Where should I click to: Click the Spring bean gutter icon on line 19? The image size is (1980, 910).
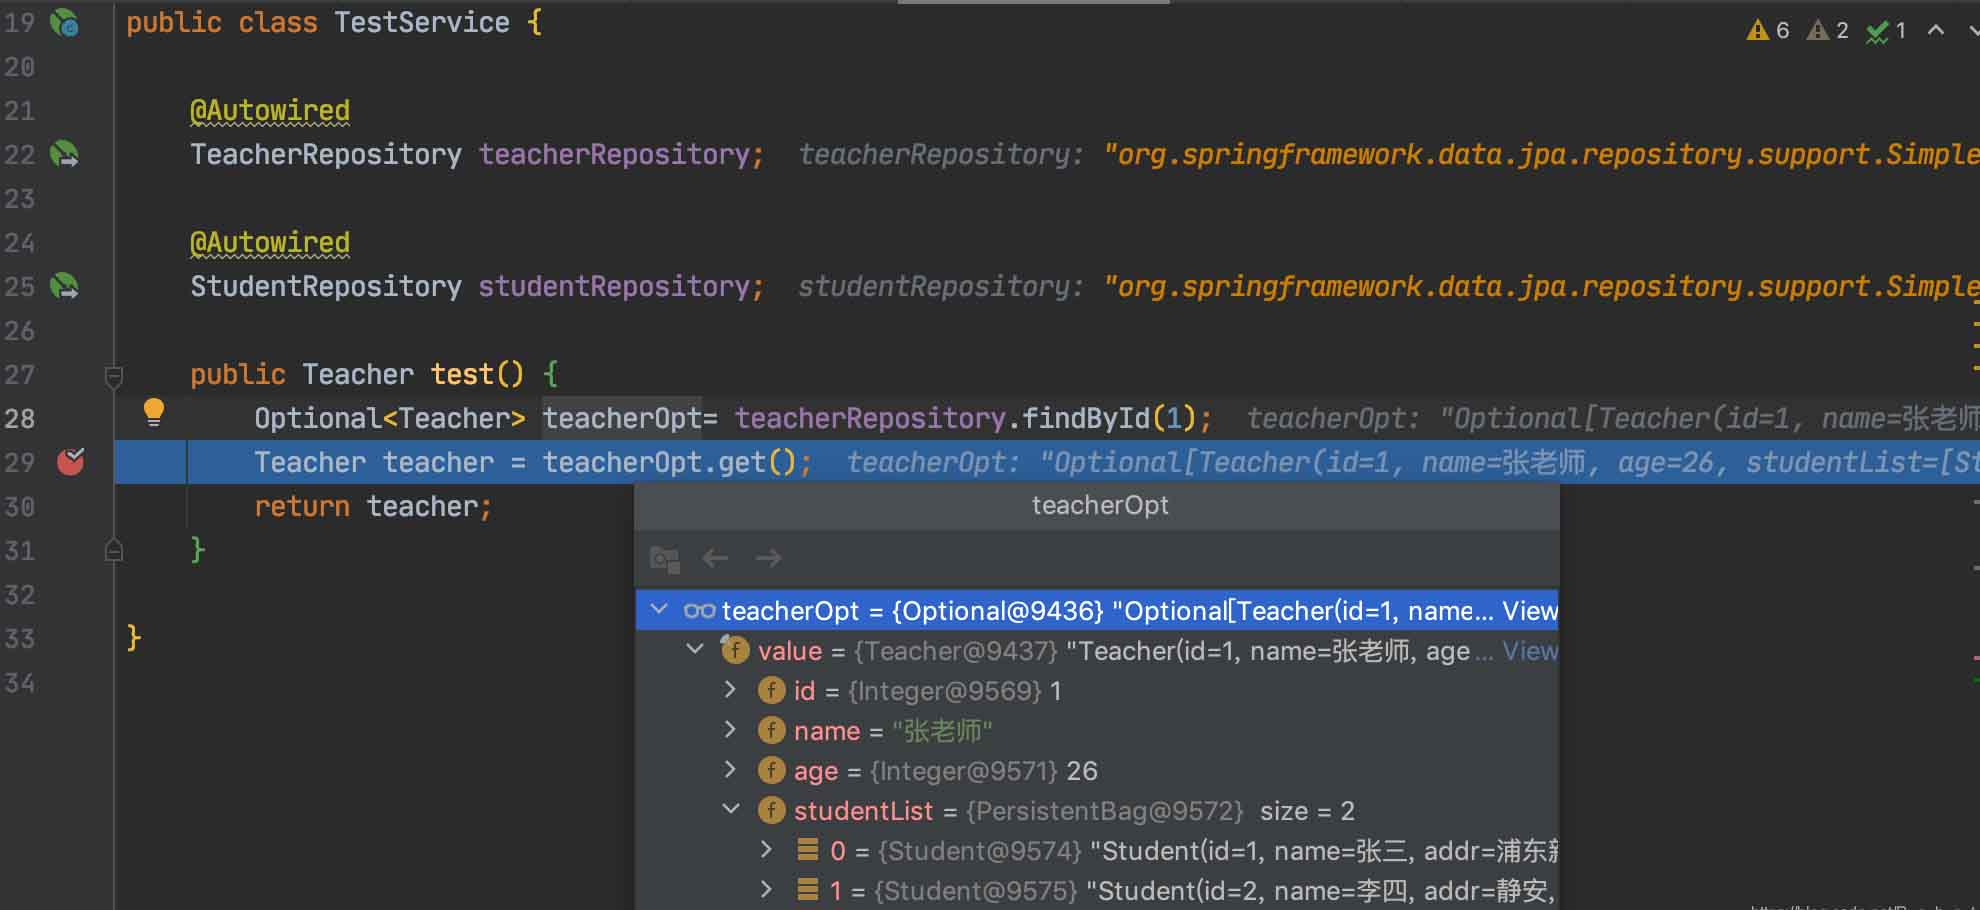tap(65, 22)
